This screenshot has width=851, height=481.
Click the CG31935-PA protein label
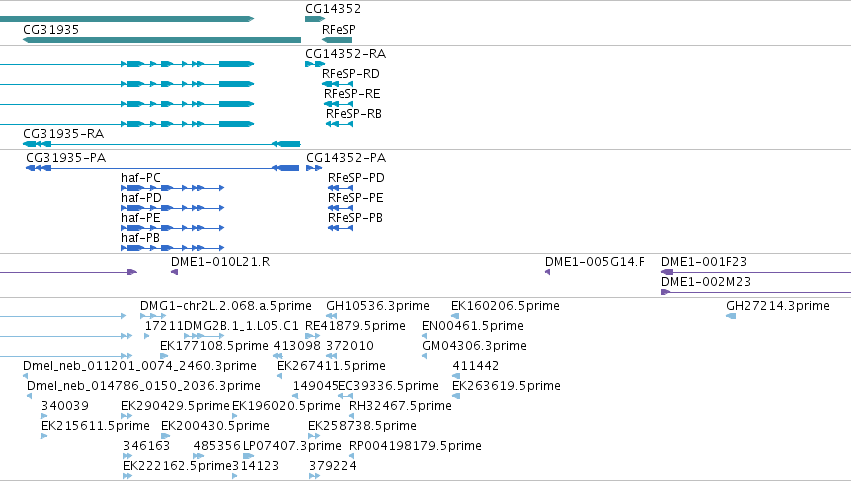coord(66,158)
